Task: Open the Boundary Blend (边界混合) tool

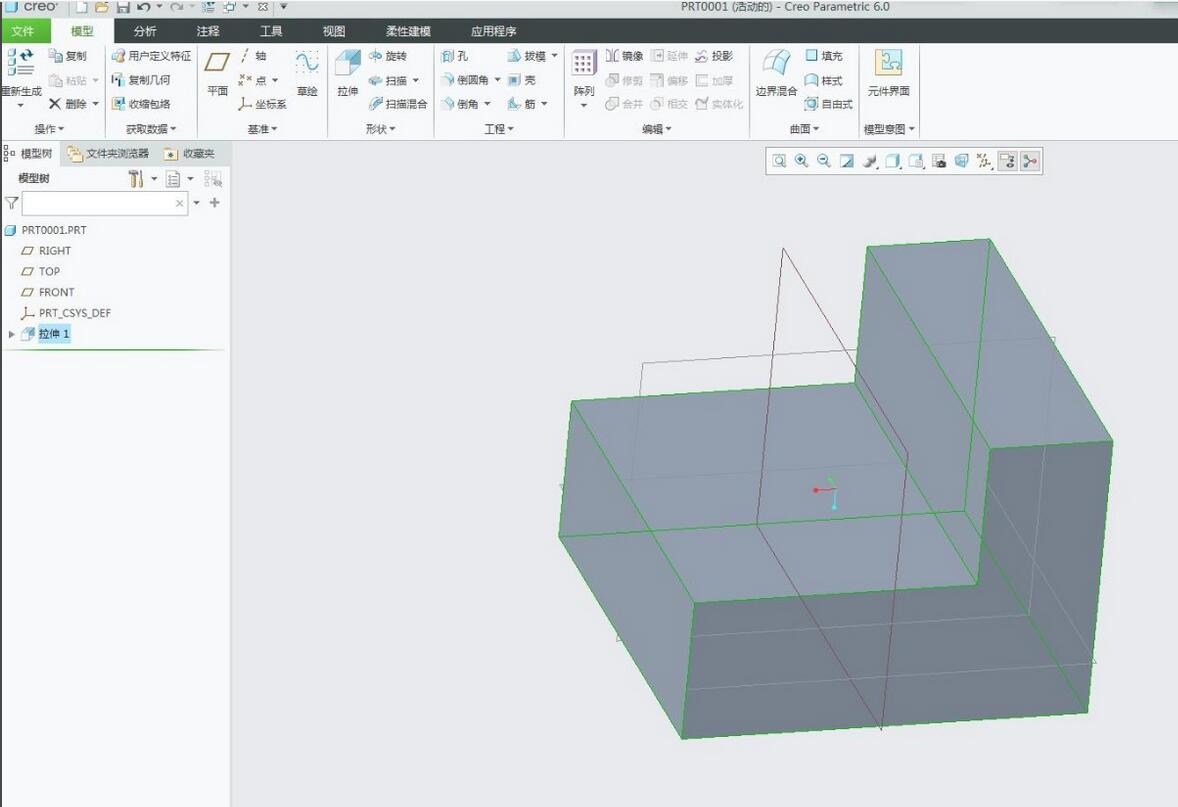Action: pyautogui.click(x=776, y=73)
